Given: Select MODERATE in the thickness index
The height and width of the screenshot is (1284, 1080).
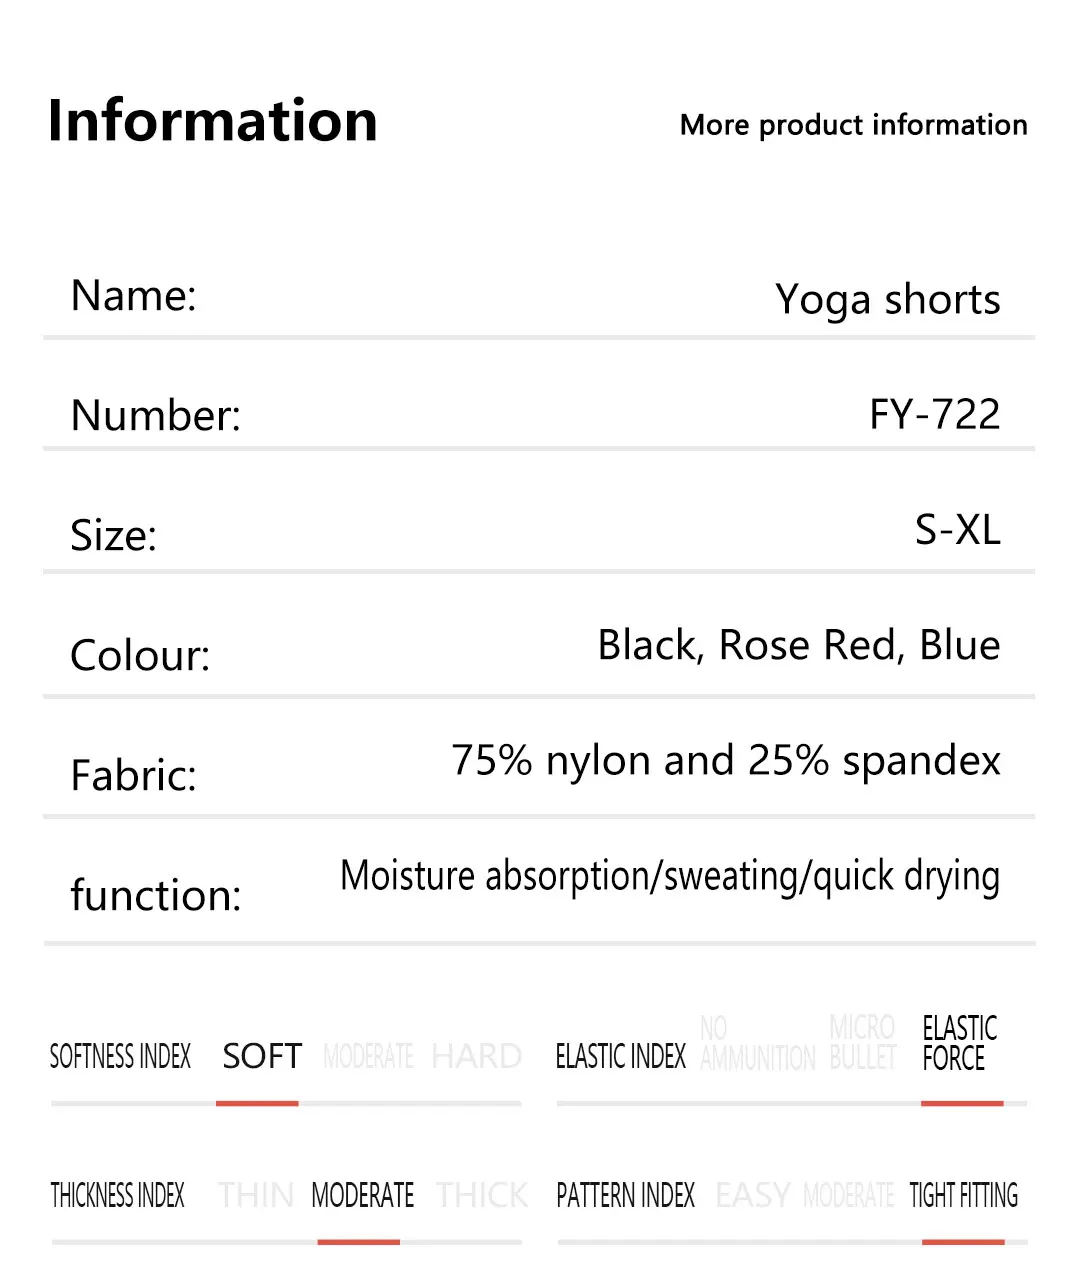Looking at the screenshot, I should [x=362, y=1195].
